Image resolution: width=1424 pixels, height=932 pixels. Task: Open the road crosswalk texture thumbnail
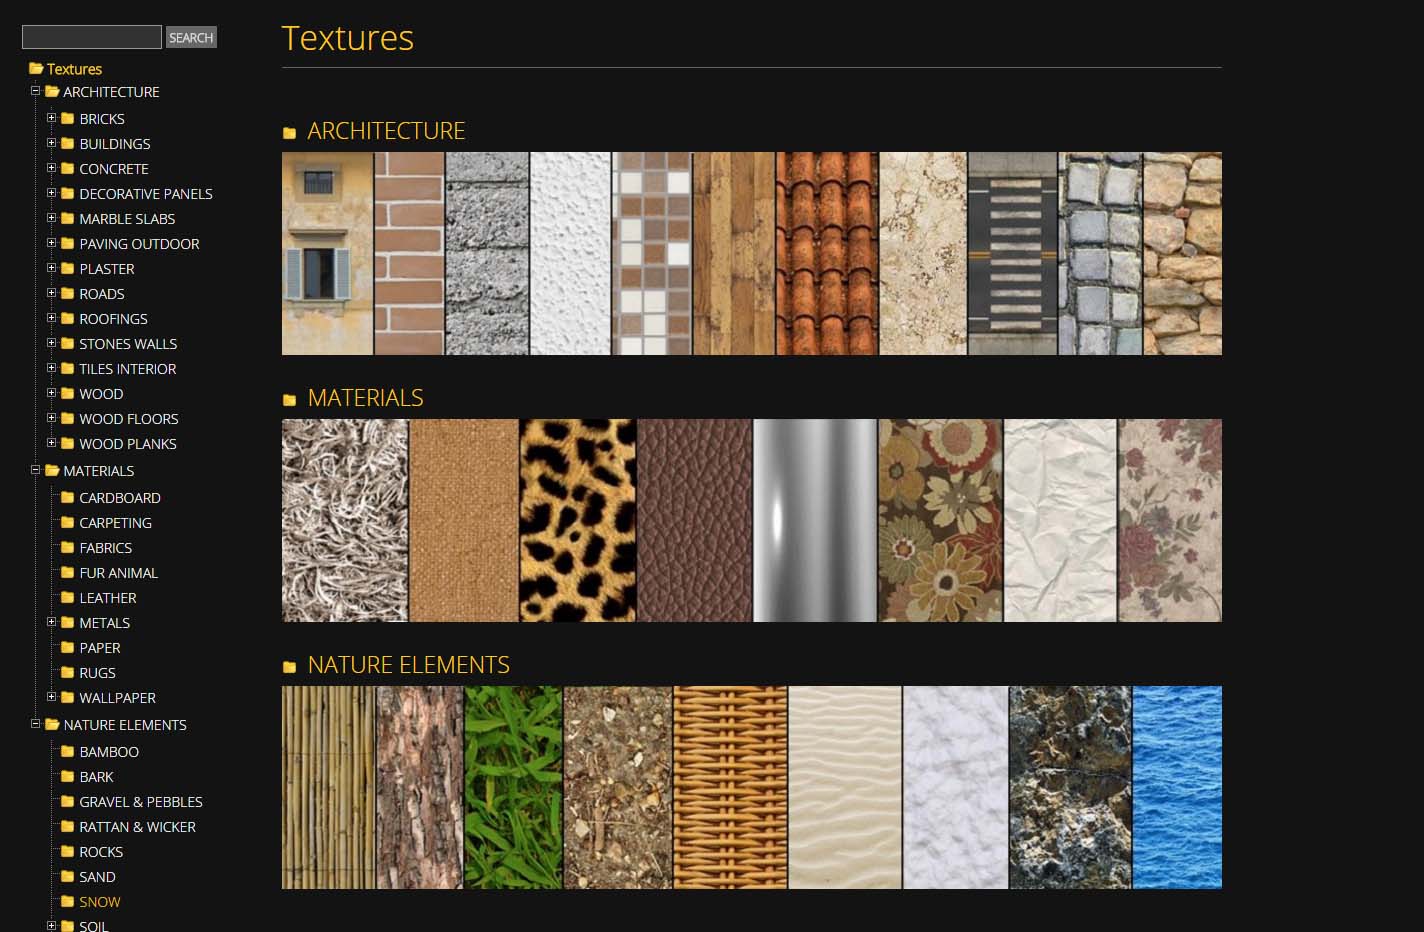pyautogui.click(x=1012, y=253)
